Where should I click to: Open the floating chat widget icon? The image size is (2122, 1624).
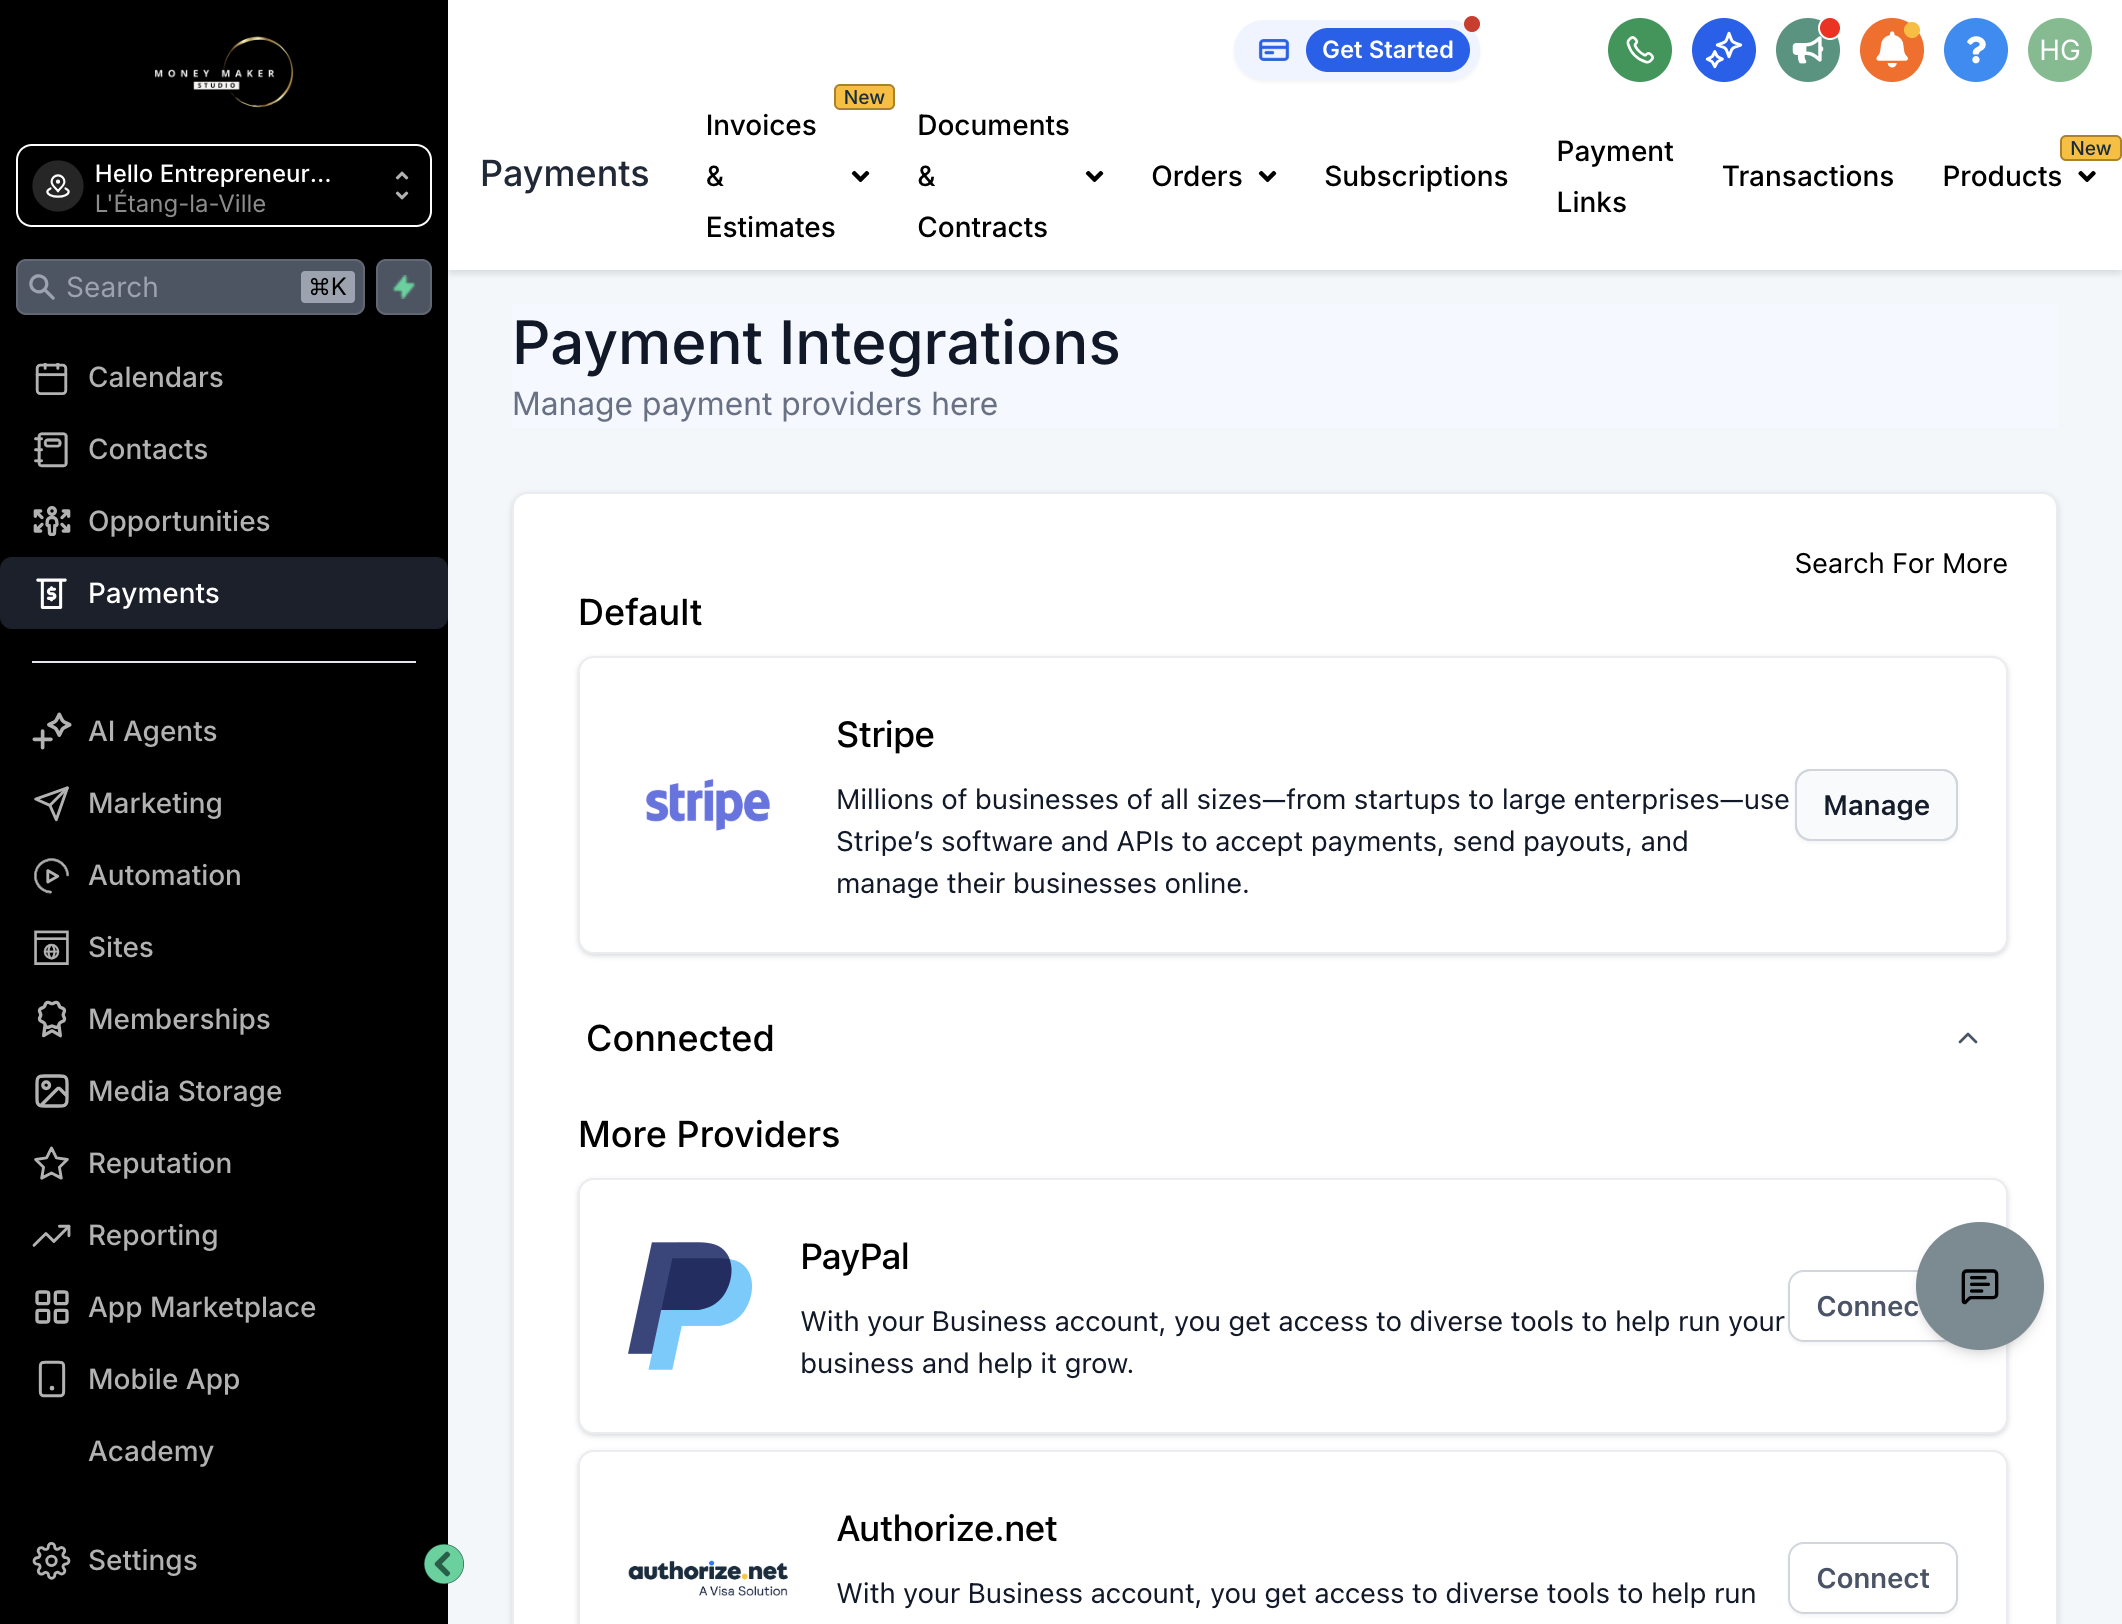pyautogui.click(x=1979, y=1286)
